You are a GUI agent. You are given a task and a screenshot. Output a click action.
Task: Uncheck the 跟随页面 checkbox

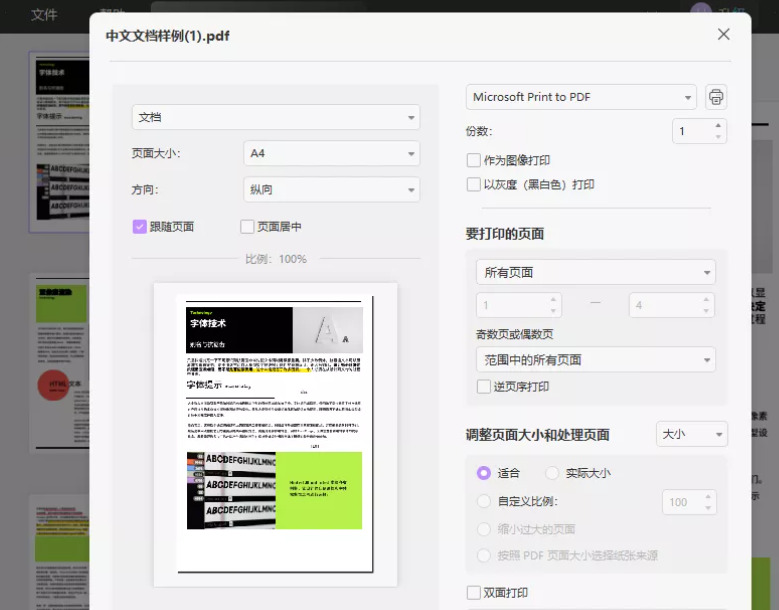[x=140, y=227]
